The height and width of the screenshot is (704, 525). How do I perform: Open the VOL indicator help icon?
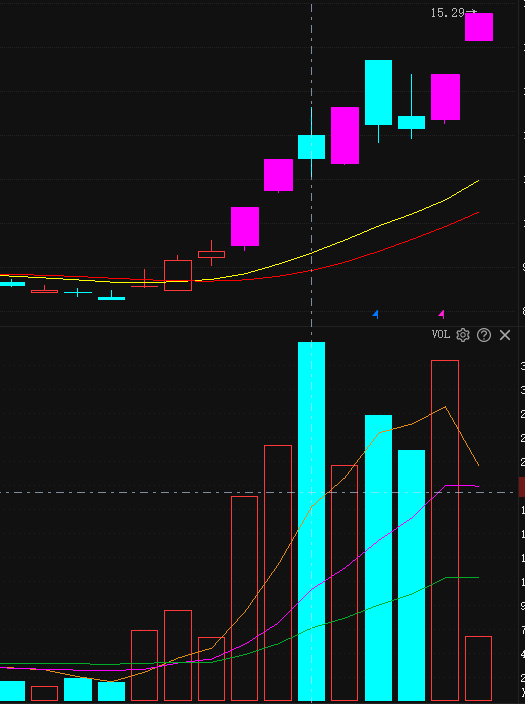pos(484,335)
